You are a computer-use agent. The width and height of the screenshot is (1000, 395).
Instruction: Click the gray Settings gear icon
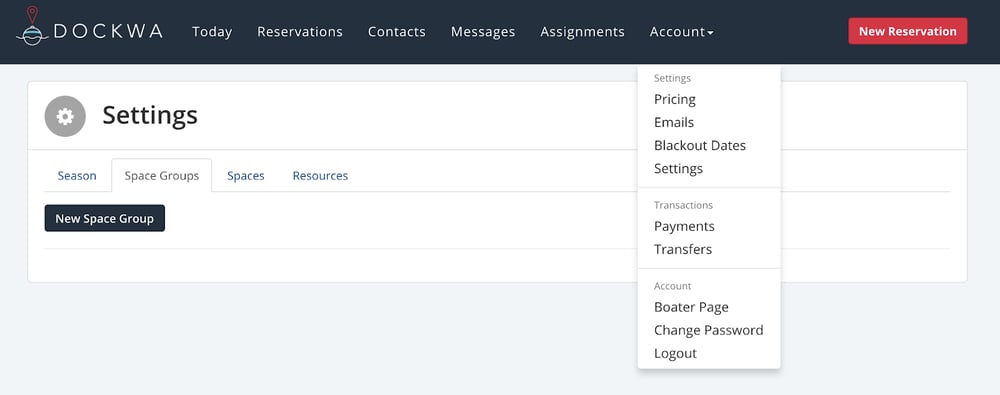[x=65, y=116]
